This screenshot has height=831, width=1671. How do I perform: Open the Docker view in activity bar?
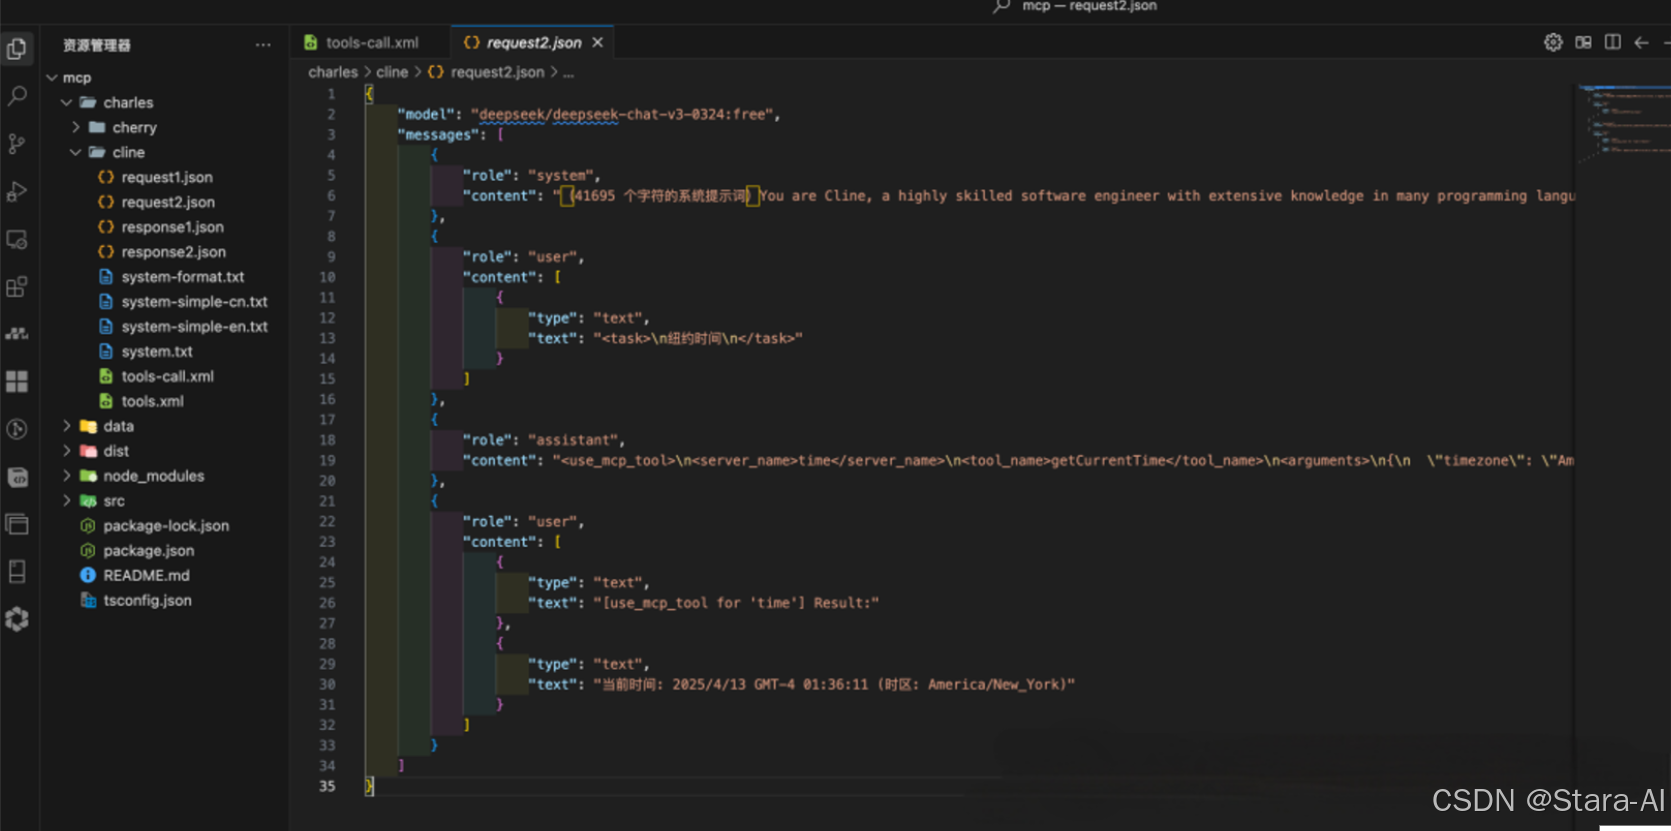[x=17, y=334]
